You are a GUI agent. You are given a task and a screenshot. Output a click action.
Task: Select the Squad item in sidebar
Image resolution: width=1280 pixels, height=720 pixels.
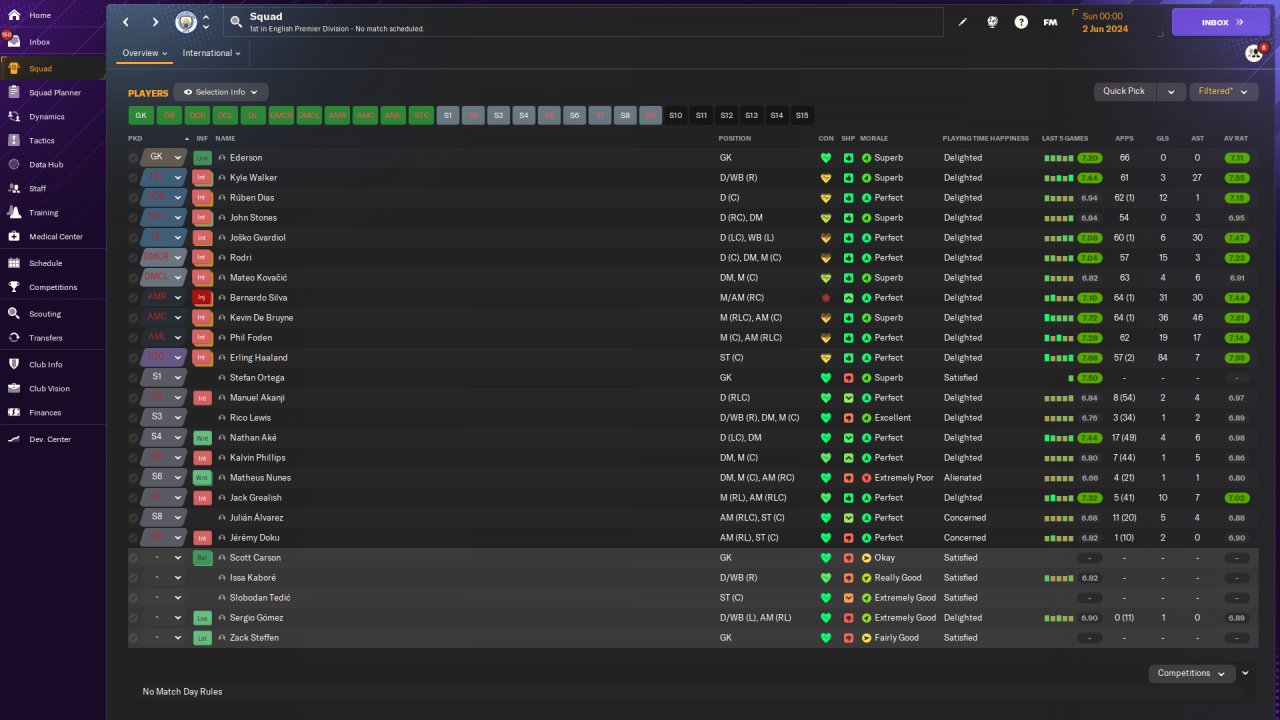(x=53, y=69)
